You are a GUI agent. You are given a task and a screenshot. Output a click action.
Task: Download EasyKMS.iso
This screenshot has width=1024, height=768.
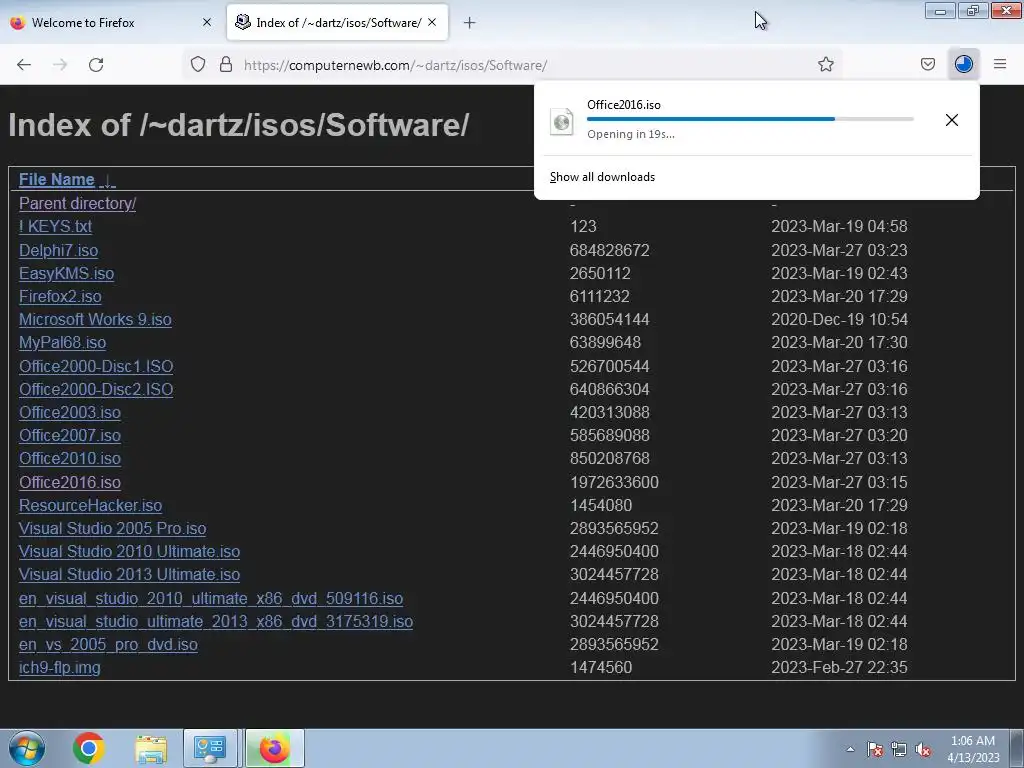[67, 274]
